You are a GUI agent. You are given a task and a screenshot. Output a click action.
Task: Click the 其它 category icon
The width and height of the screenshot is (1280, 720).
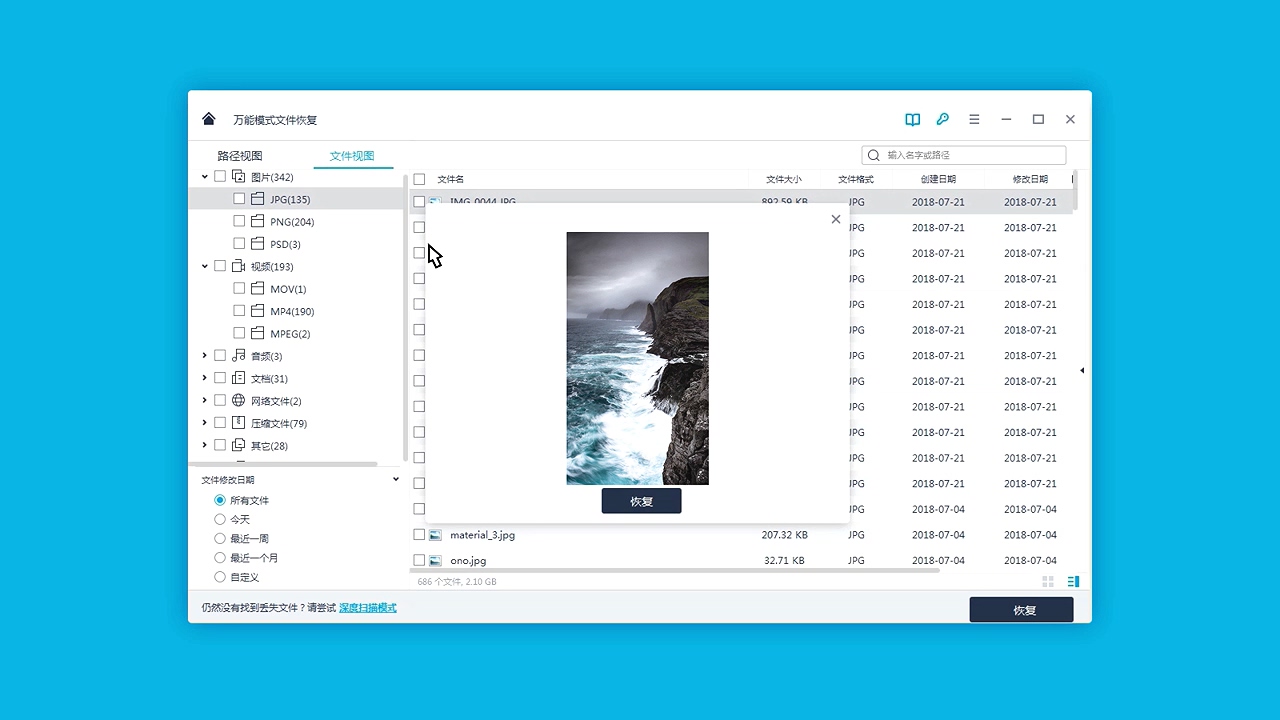pos(239,445)
